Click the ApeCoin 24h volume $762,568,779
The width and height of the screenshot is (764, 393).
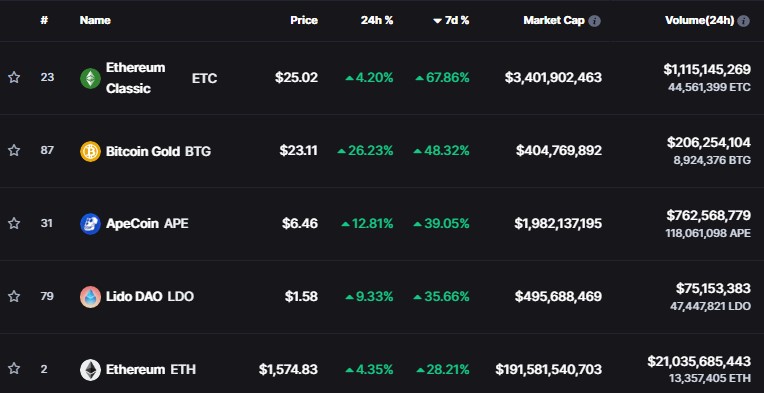pos(708,215)
